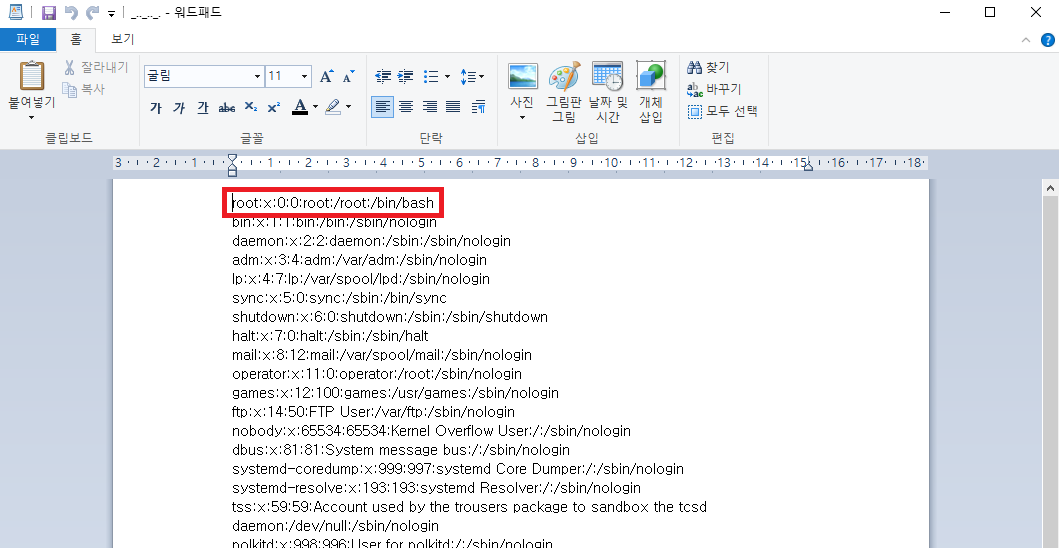Switch to the 보기 tab
This screenshot has height=548, width=1060.
(123, 39)
